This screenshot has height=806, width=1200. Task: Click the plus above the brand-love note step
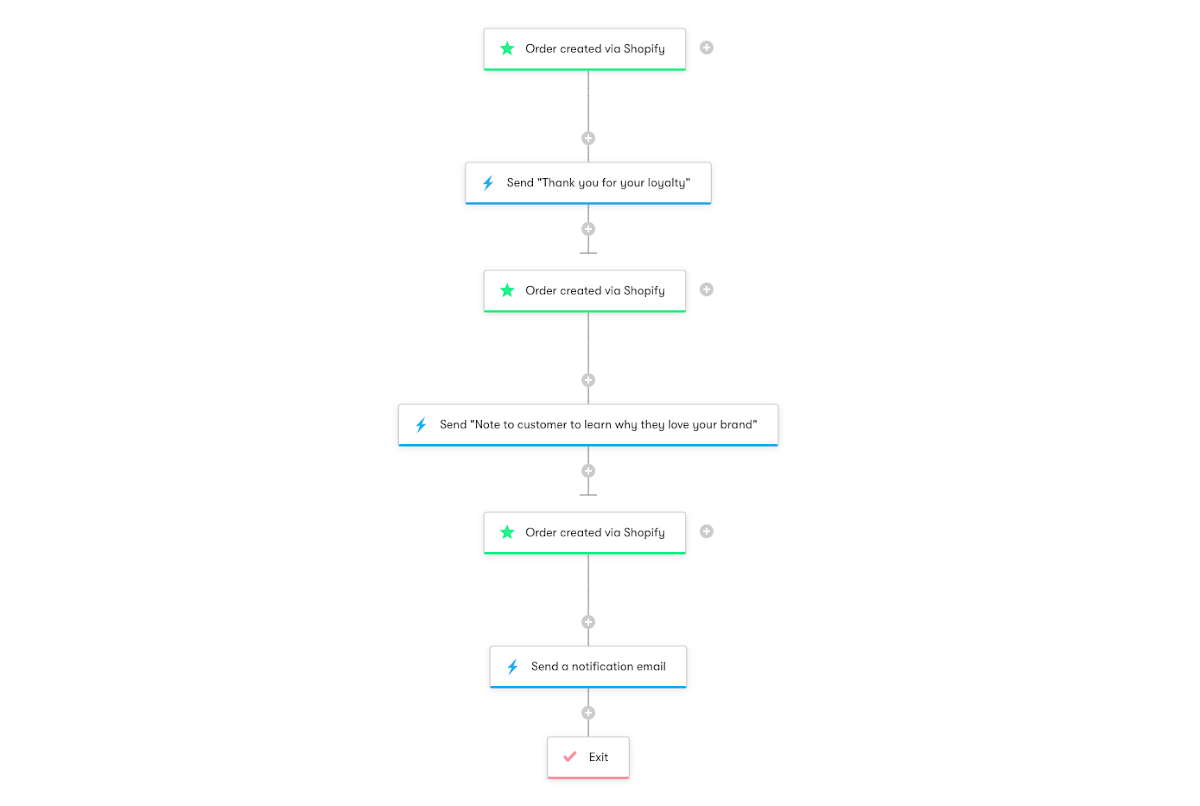588,379
